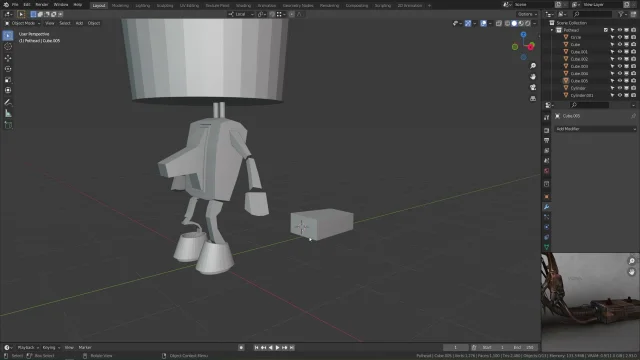Hide Cylinder.001 using its eye icon
This screenshot has width=640, height=360.
pos(620,96)
